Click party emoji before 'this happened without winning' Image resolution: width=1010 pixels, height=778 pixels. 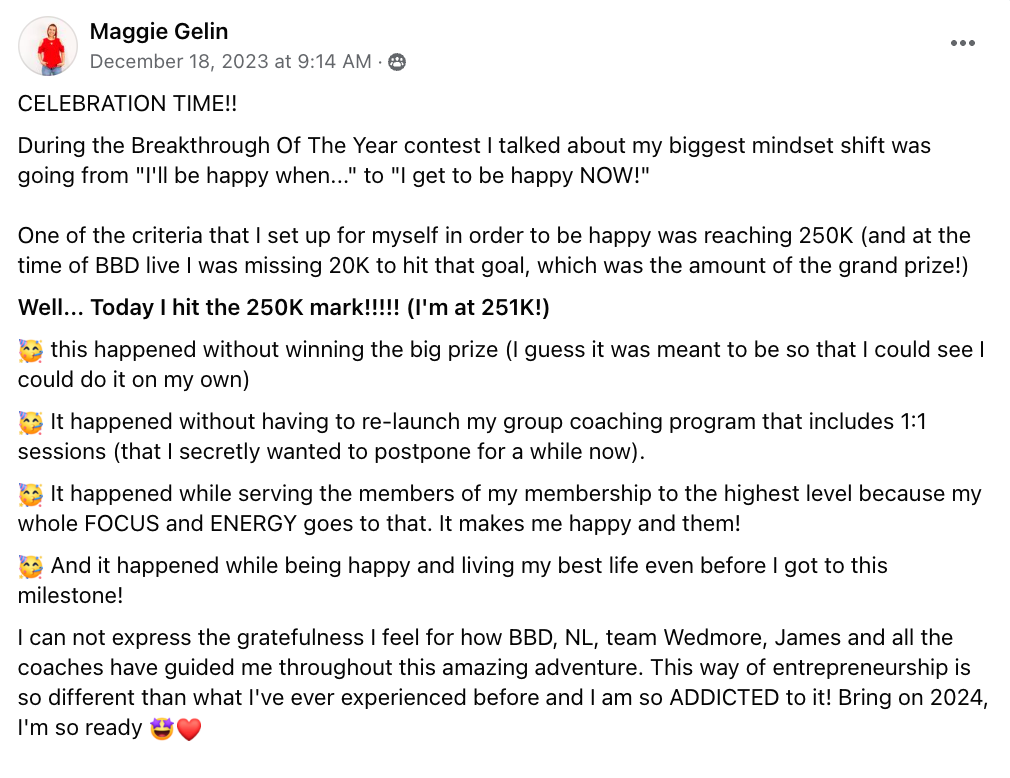pyautogui.click(x=31, y=351)
